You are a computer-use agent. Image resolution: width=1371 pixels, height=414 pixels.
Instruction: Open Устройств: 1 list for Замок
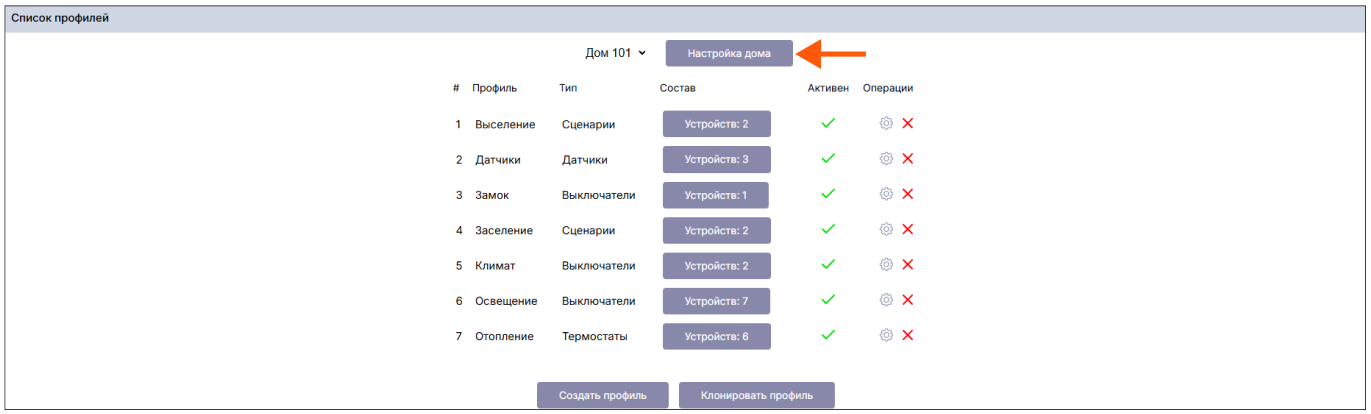715,195
